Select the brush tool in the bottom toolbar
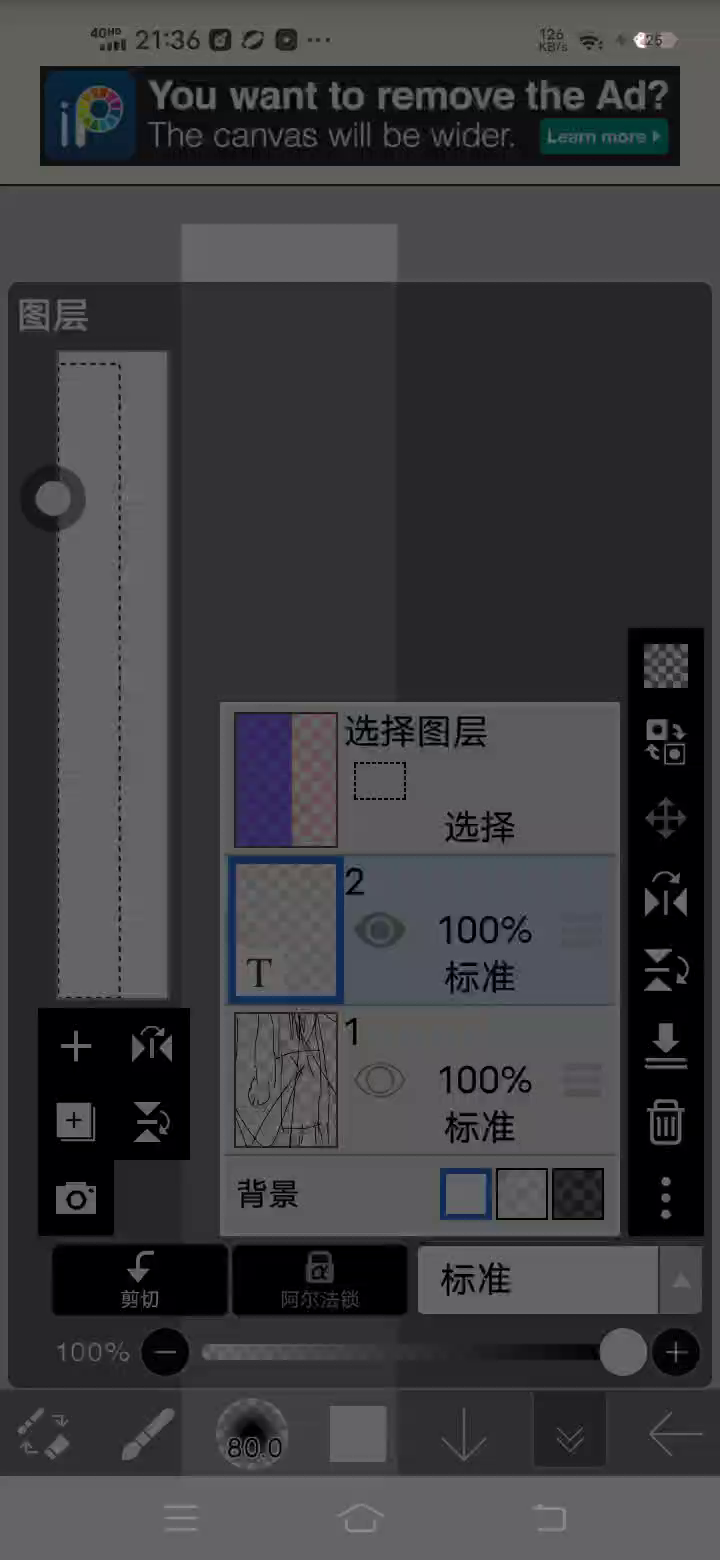The width and height of the screenshot is (720, 1560). [148, 1434]
